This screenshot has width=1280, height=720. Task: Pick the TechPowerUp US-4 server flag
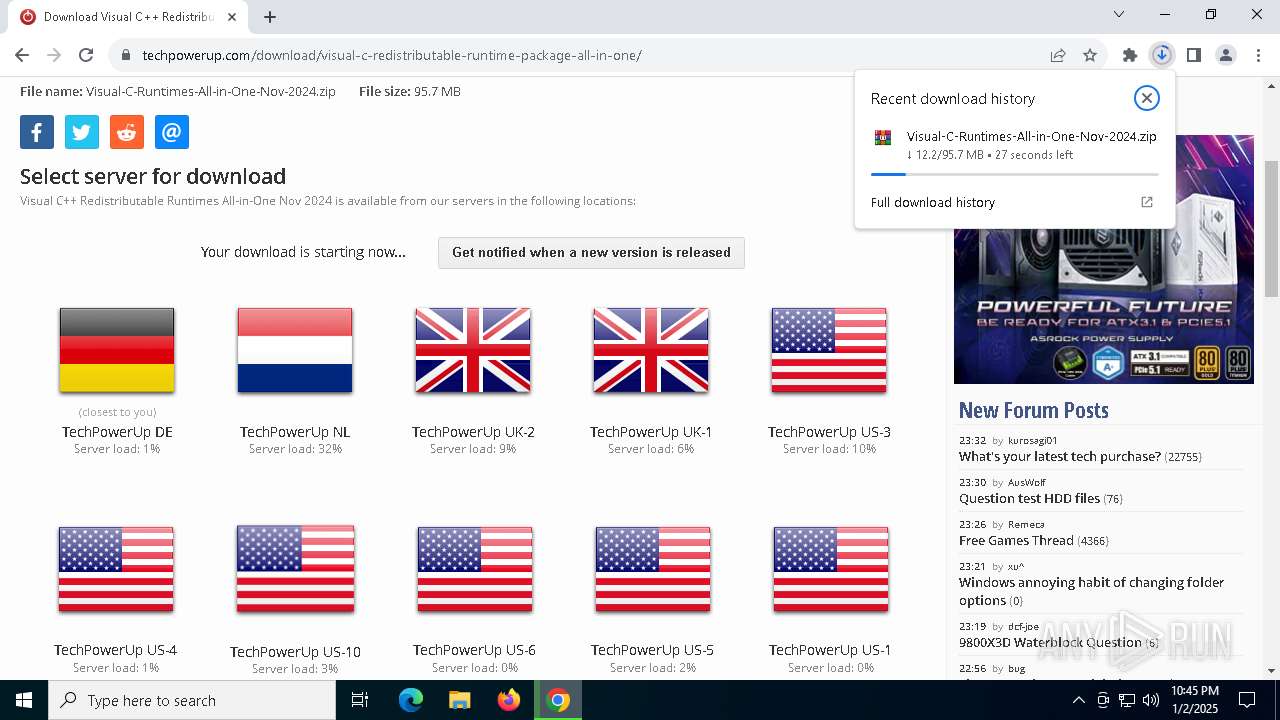(116, 569)
